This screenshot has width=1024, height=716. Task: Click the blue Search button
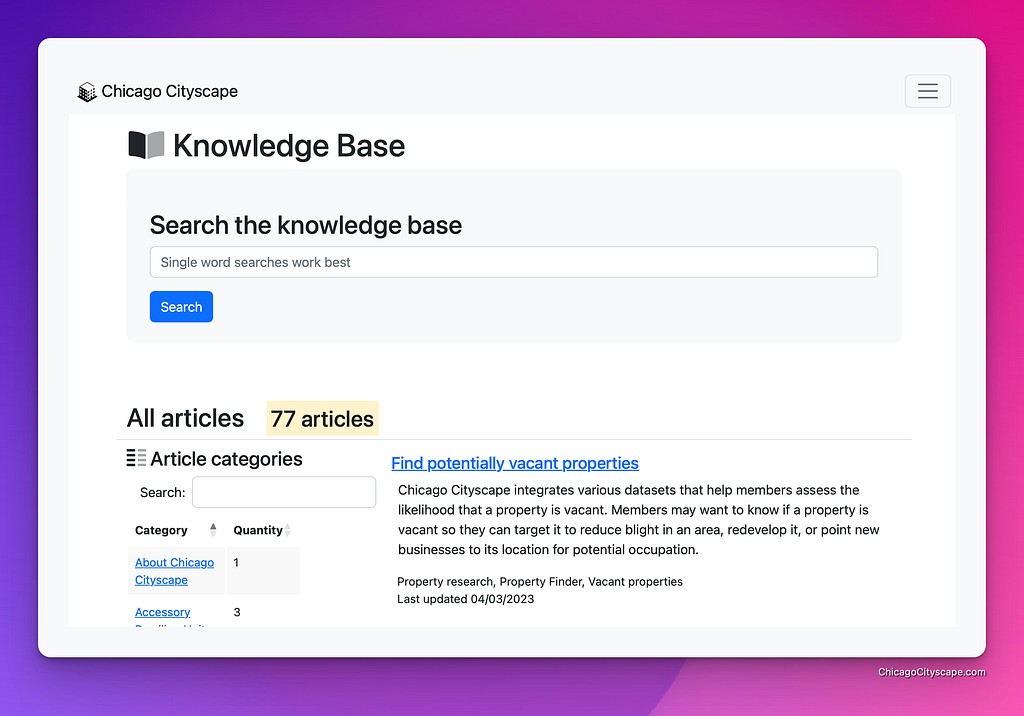181,306
